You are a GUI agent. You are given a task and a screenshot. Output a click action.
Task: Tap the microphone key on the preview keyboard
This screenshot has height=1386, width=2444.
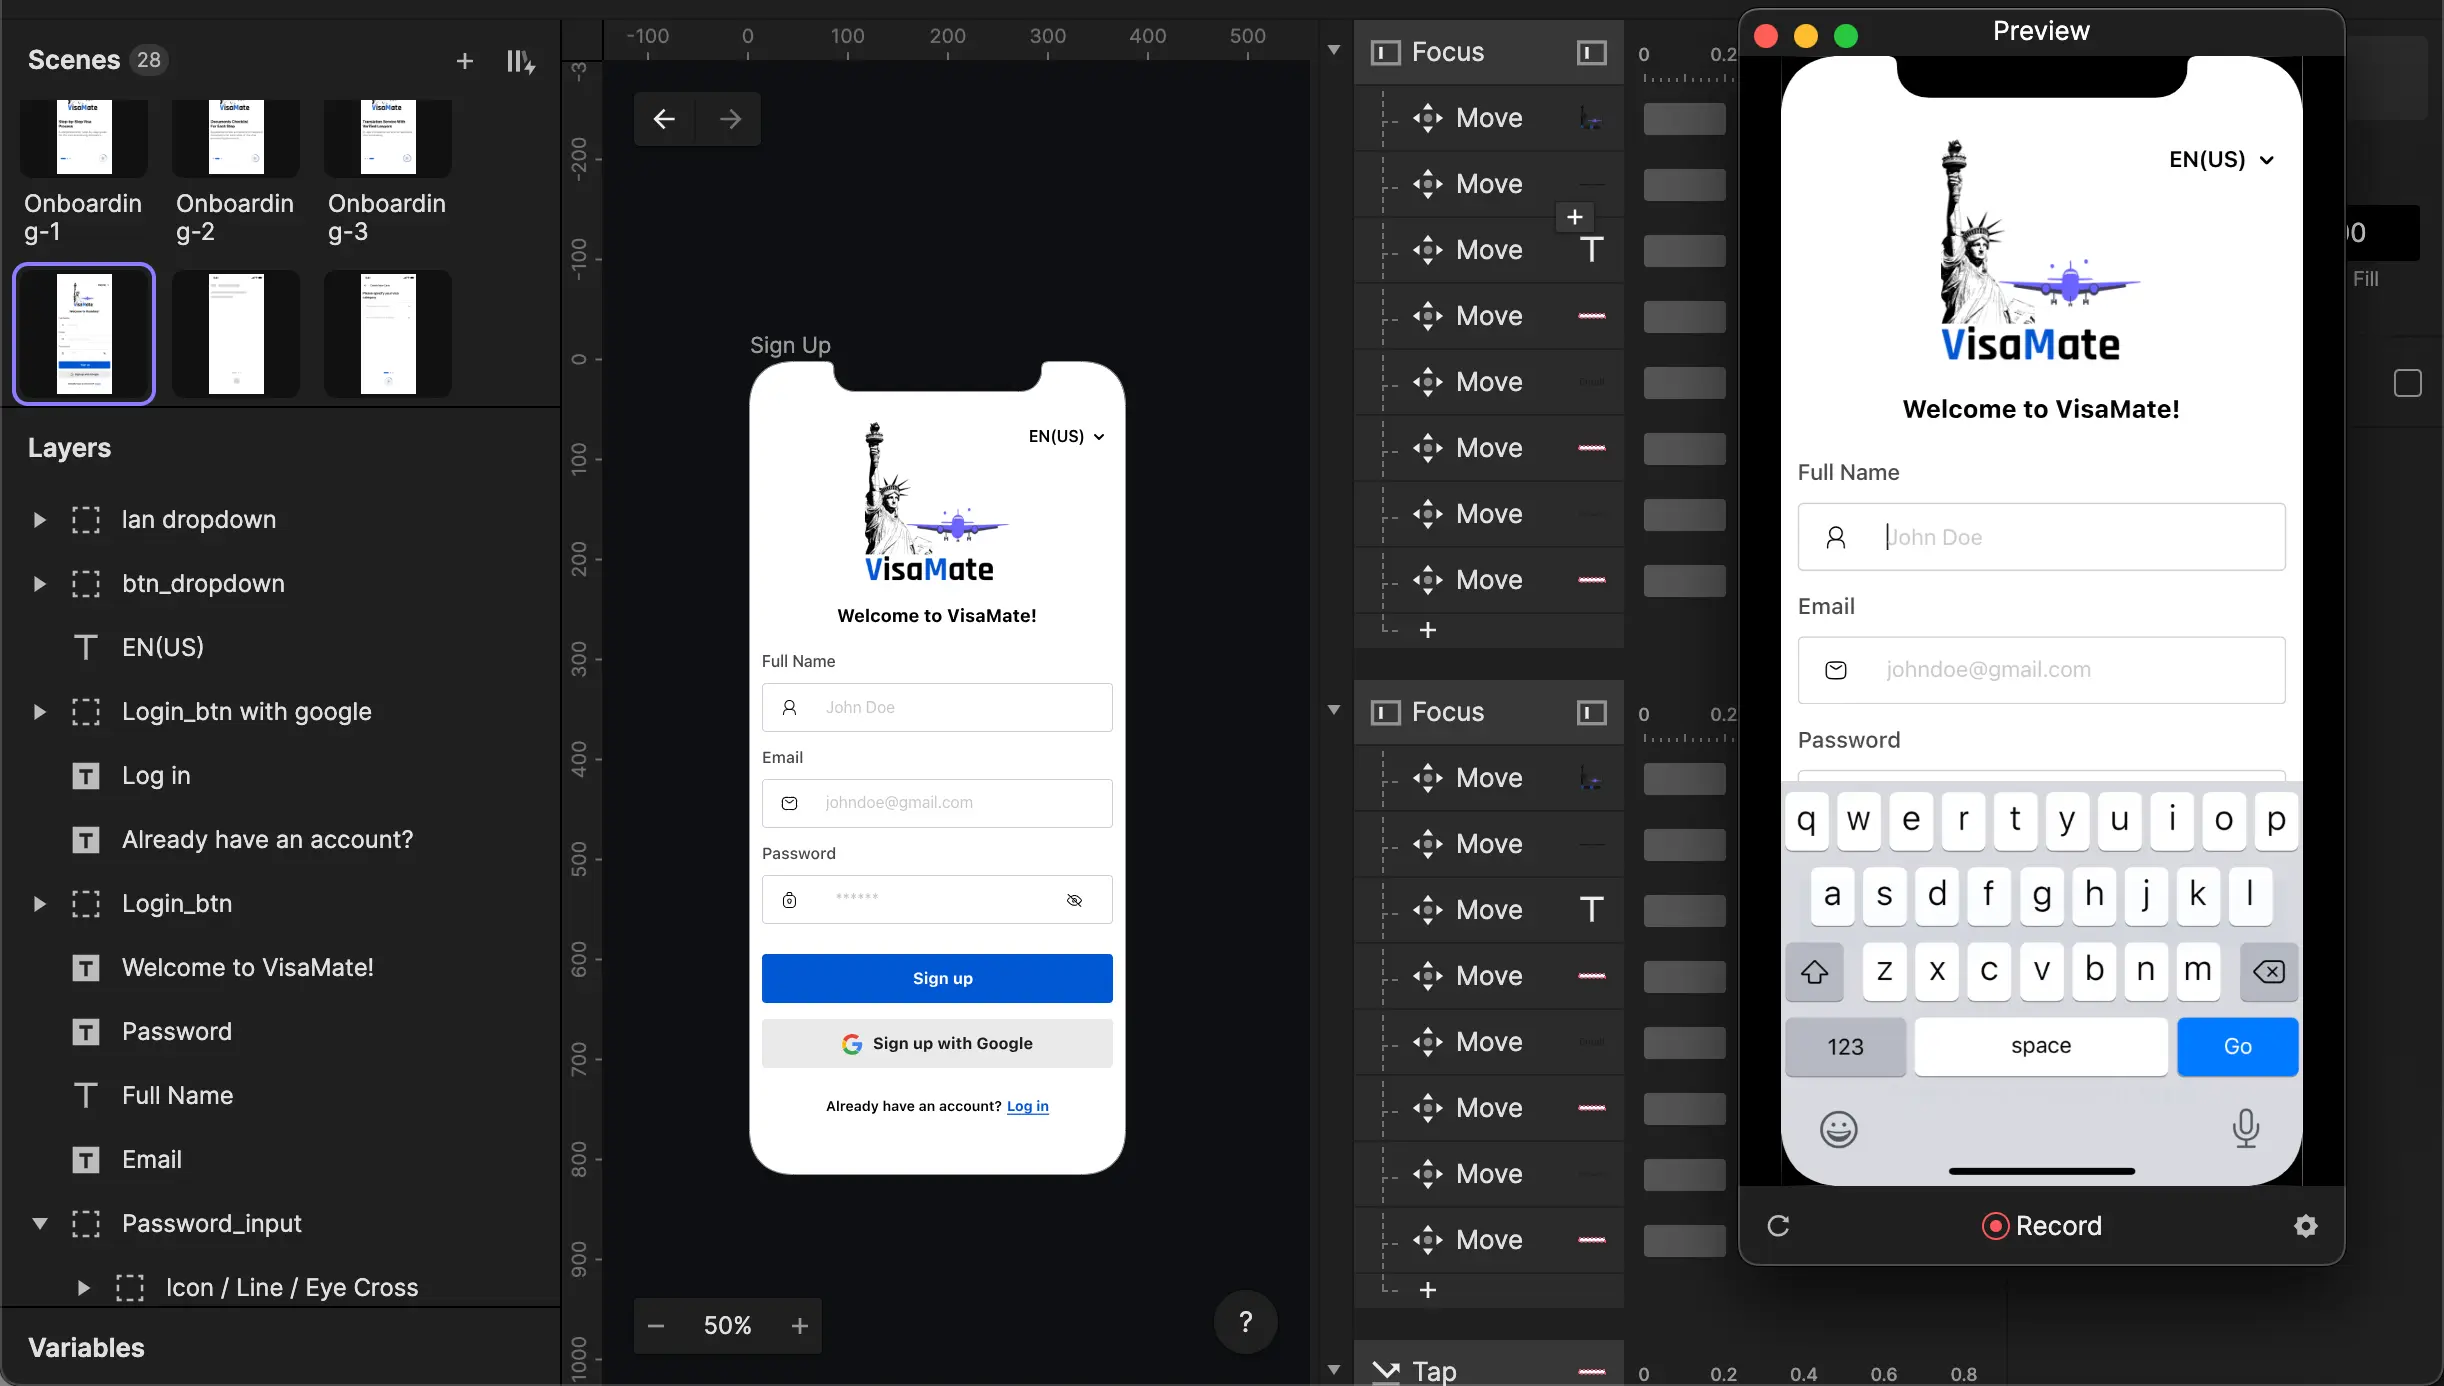[x=2246, y=1128]
